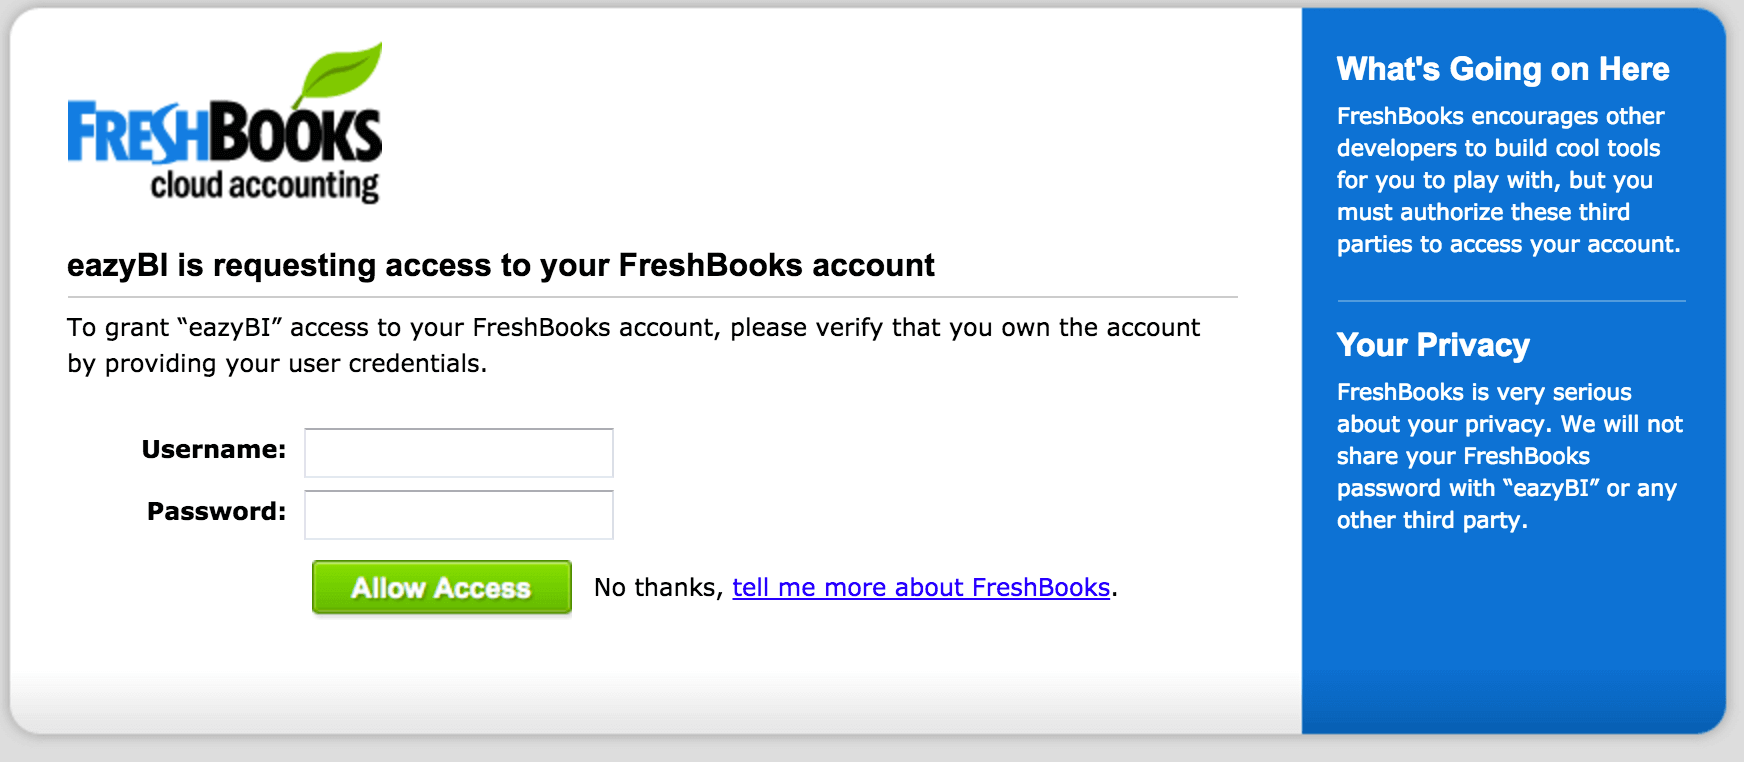This screenshot has height=762, width=1744.
Task: Click the "Password:" label
Action: [216, 512]
